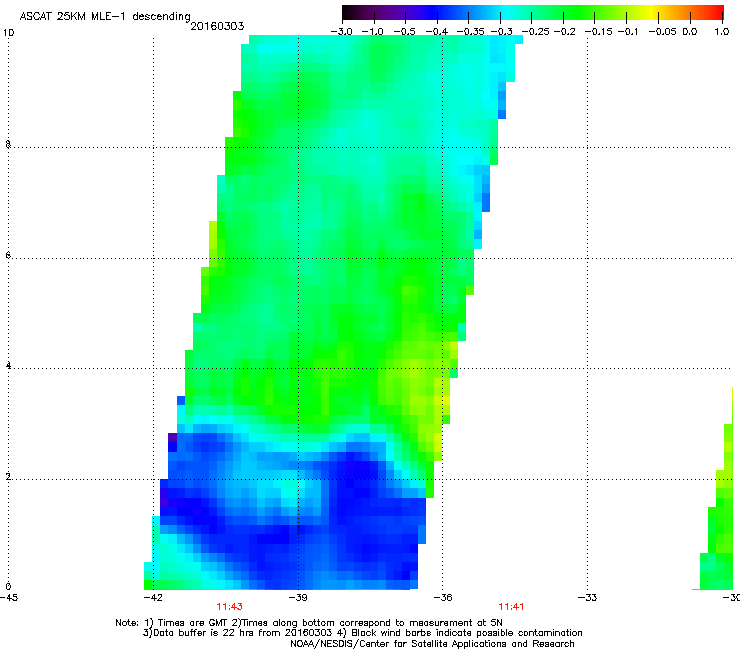Click the color bar label -1.0
Viewport: 740px width, 650px height.
click(x=372, y=32)
